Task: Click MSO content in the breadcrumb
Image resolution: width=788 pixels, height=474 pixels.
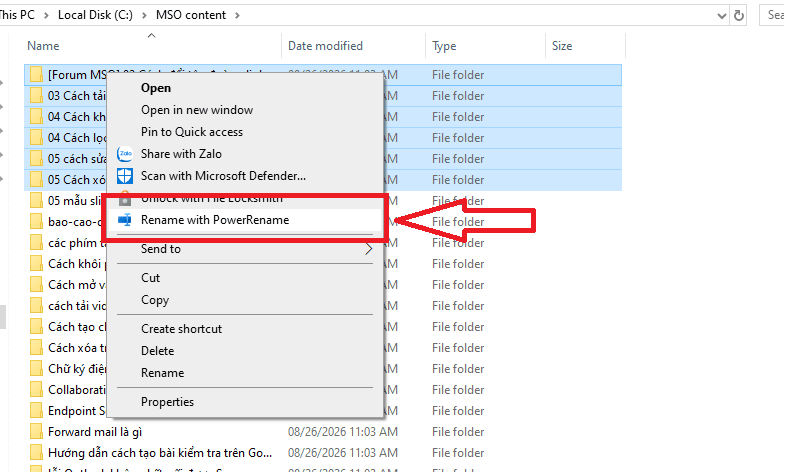Action: [x=191, y=15]
